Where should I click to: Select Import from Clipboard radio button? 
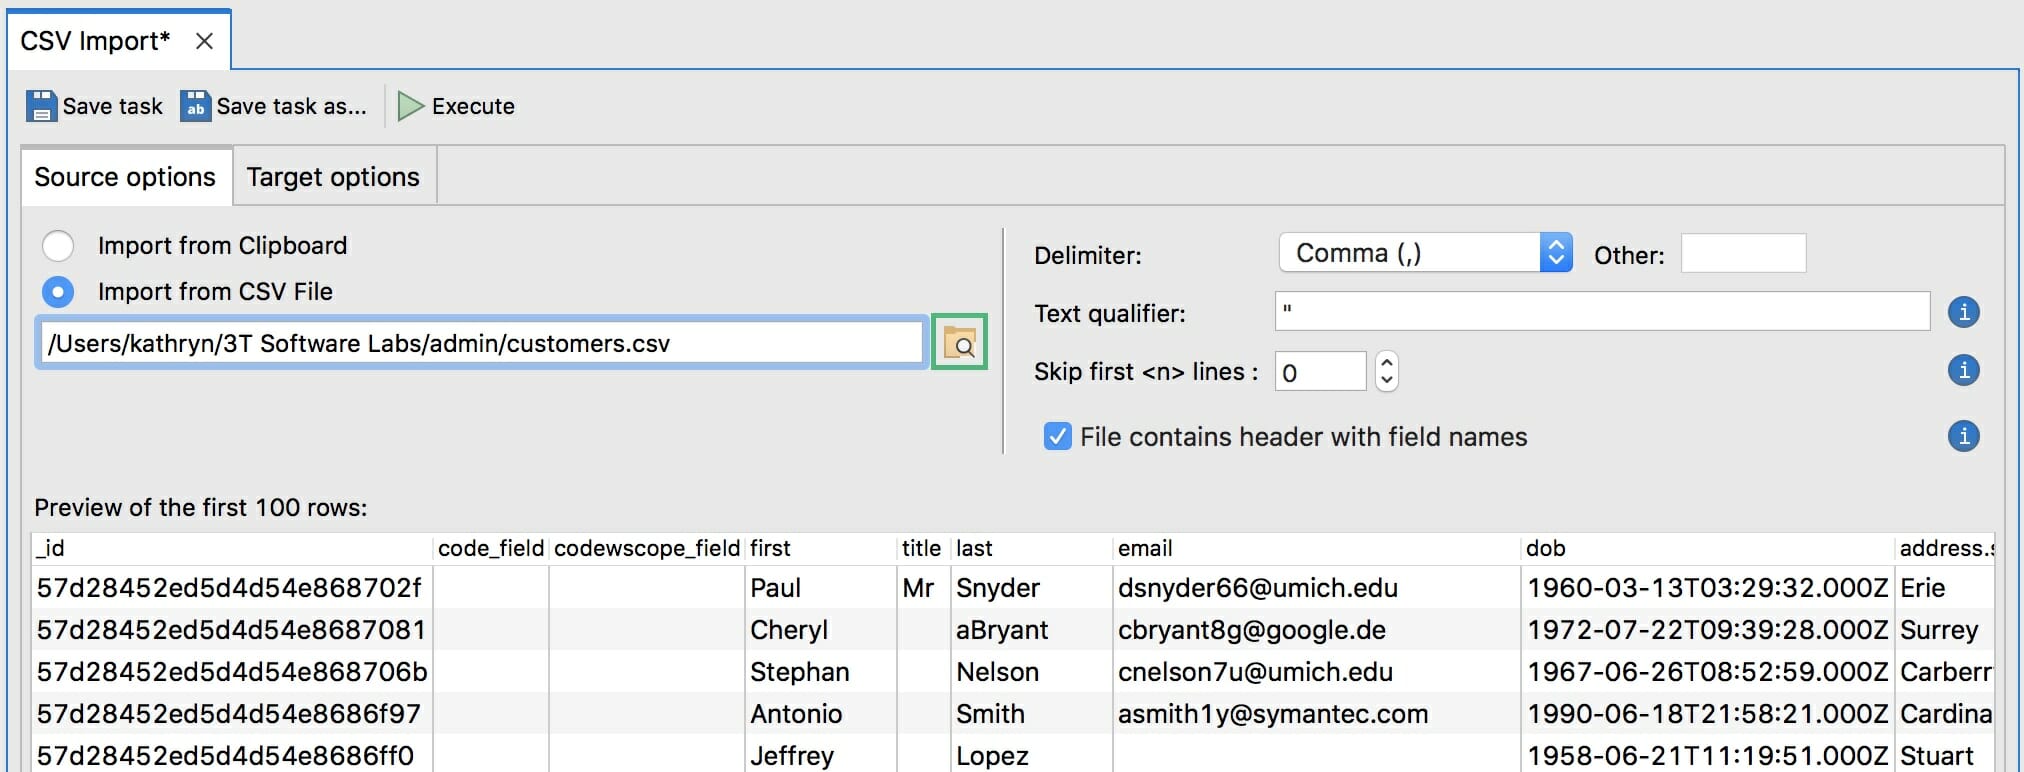coord(58,246)
